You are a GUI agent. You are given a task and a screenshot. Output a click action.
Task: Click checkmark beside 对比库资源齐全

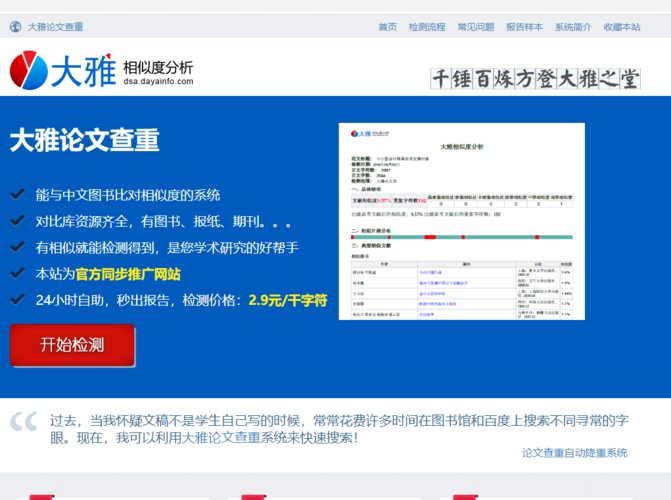[x=18, y=220]
